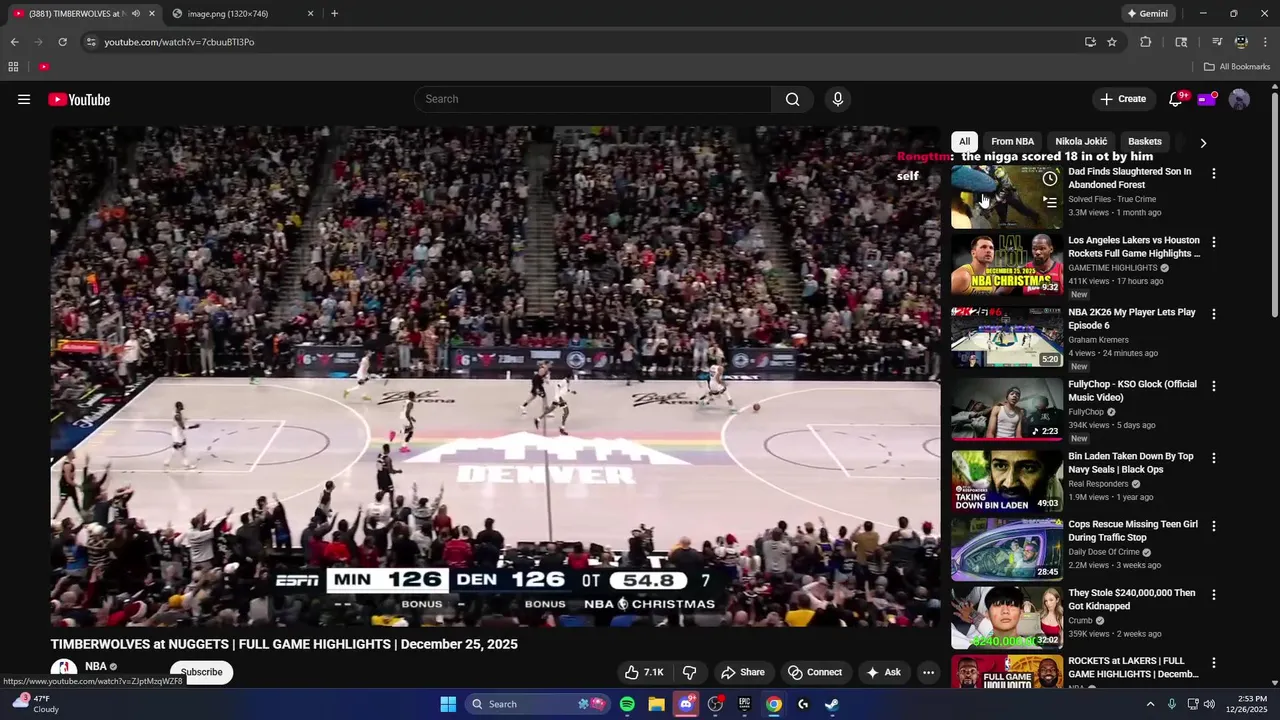The width and height of the screenshot is (1280, 720).
Task: Click the YouTube search input field
Action: point(592,99)
